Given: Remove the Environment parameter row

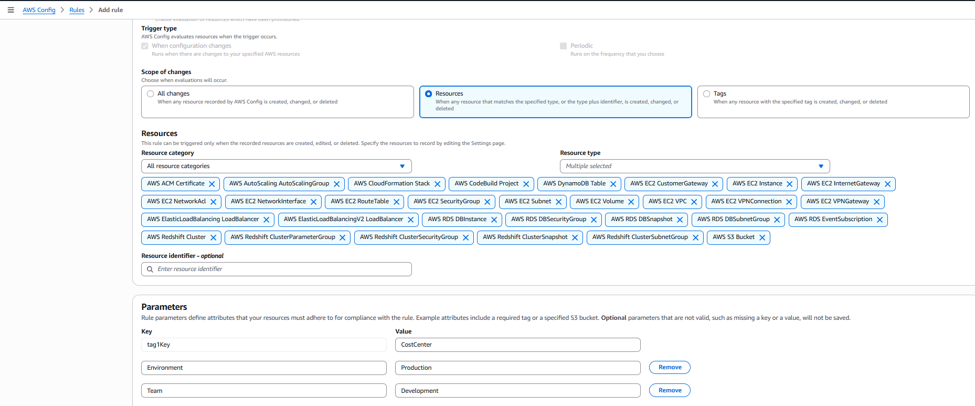Looking at the screenshot, I should (670, 367).
